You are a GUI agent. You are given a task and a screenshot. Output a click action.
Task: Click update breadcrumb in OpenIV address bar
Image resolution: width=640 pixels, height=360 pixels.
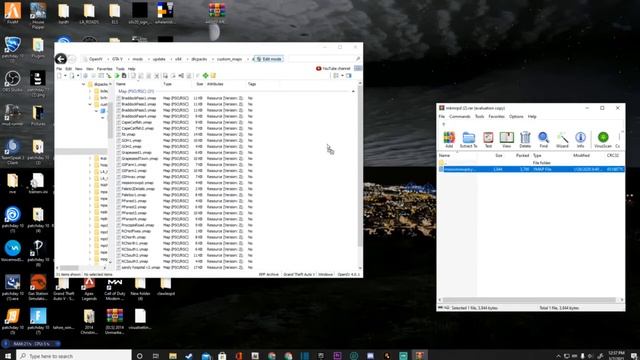[x=159, y=59]
